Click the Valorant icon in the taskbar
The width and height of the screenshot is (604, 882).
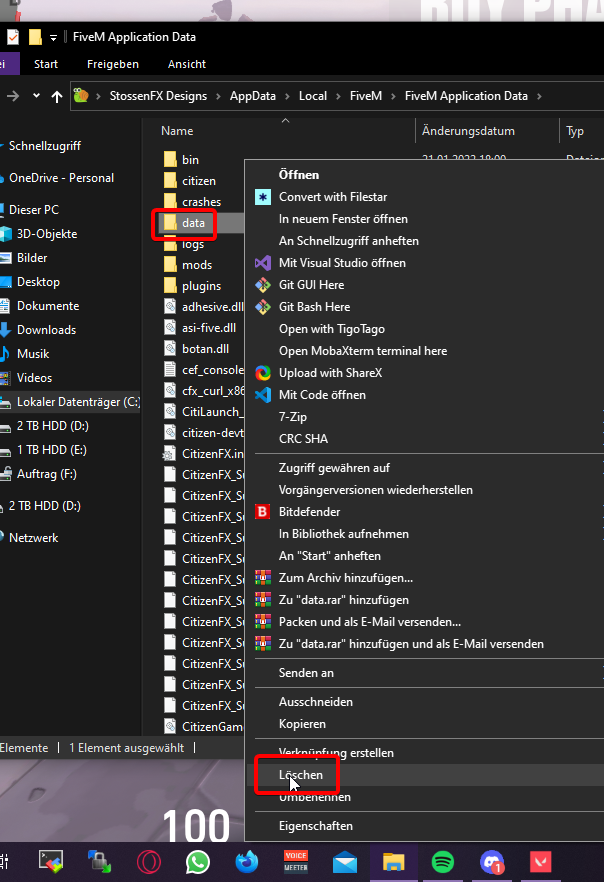point(541,861)
